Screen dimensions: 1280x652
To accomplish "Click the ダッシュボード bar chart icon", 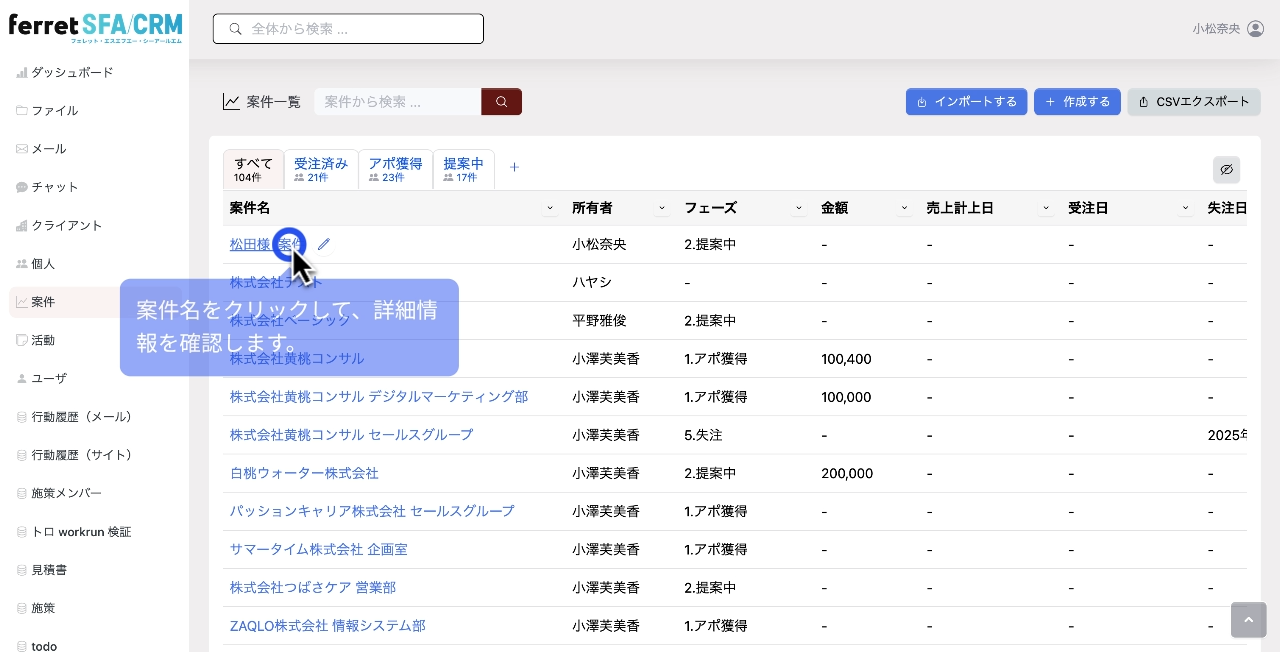I will [22, 73].
